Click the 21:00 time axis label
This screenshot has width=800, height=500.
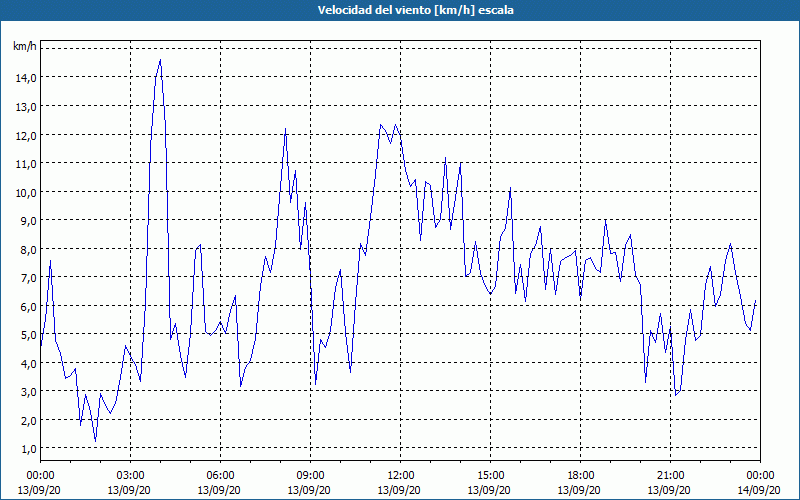coord(670,476)
